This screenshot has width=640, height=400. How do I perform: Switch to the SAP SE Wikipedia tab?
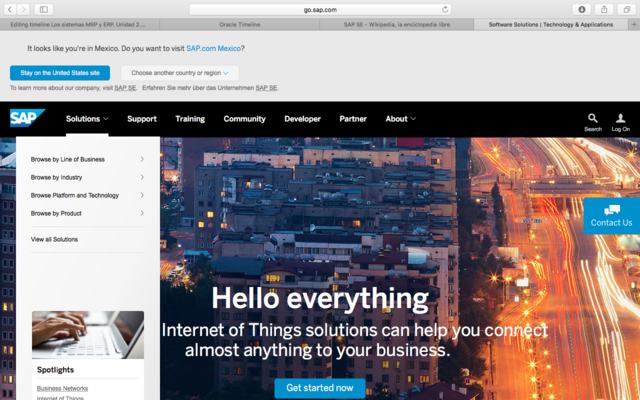(x=397, y=24)
